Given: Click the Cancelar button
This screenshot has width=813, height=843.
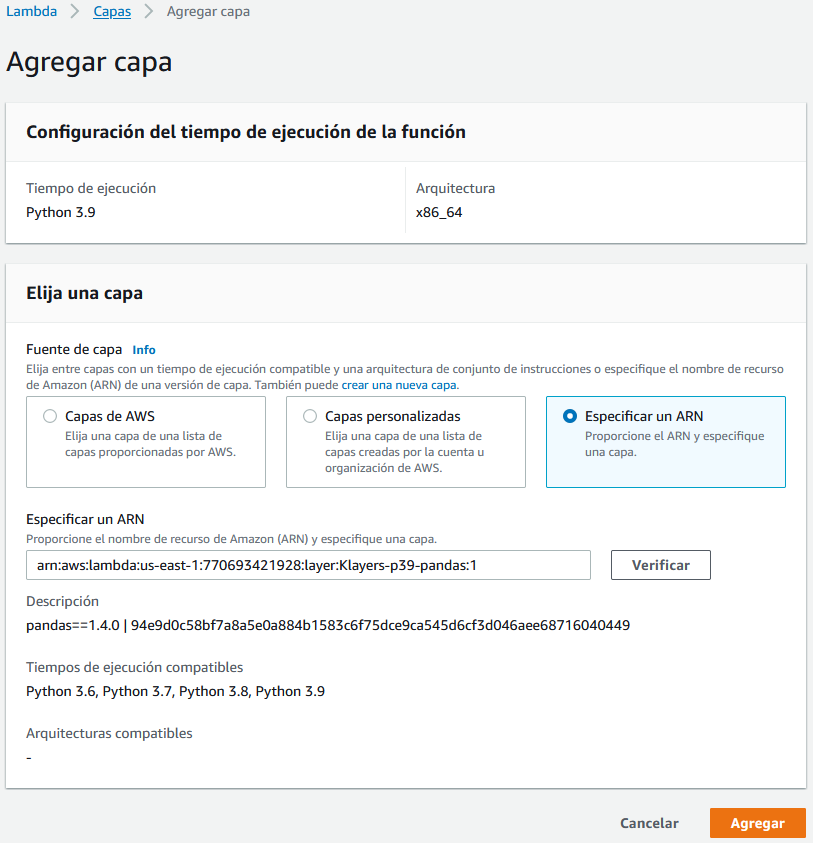Looking at the screenshot, I should pyautogui.click(x=648, y=823).
